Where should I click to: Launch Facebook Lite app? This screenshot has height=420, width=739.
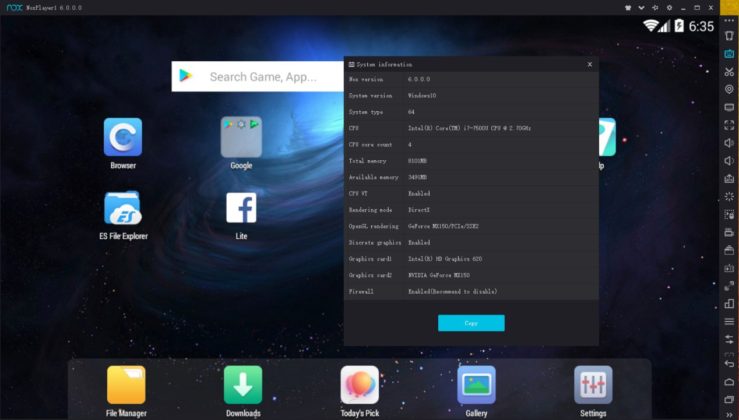(241, 208)
